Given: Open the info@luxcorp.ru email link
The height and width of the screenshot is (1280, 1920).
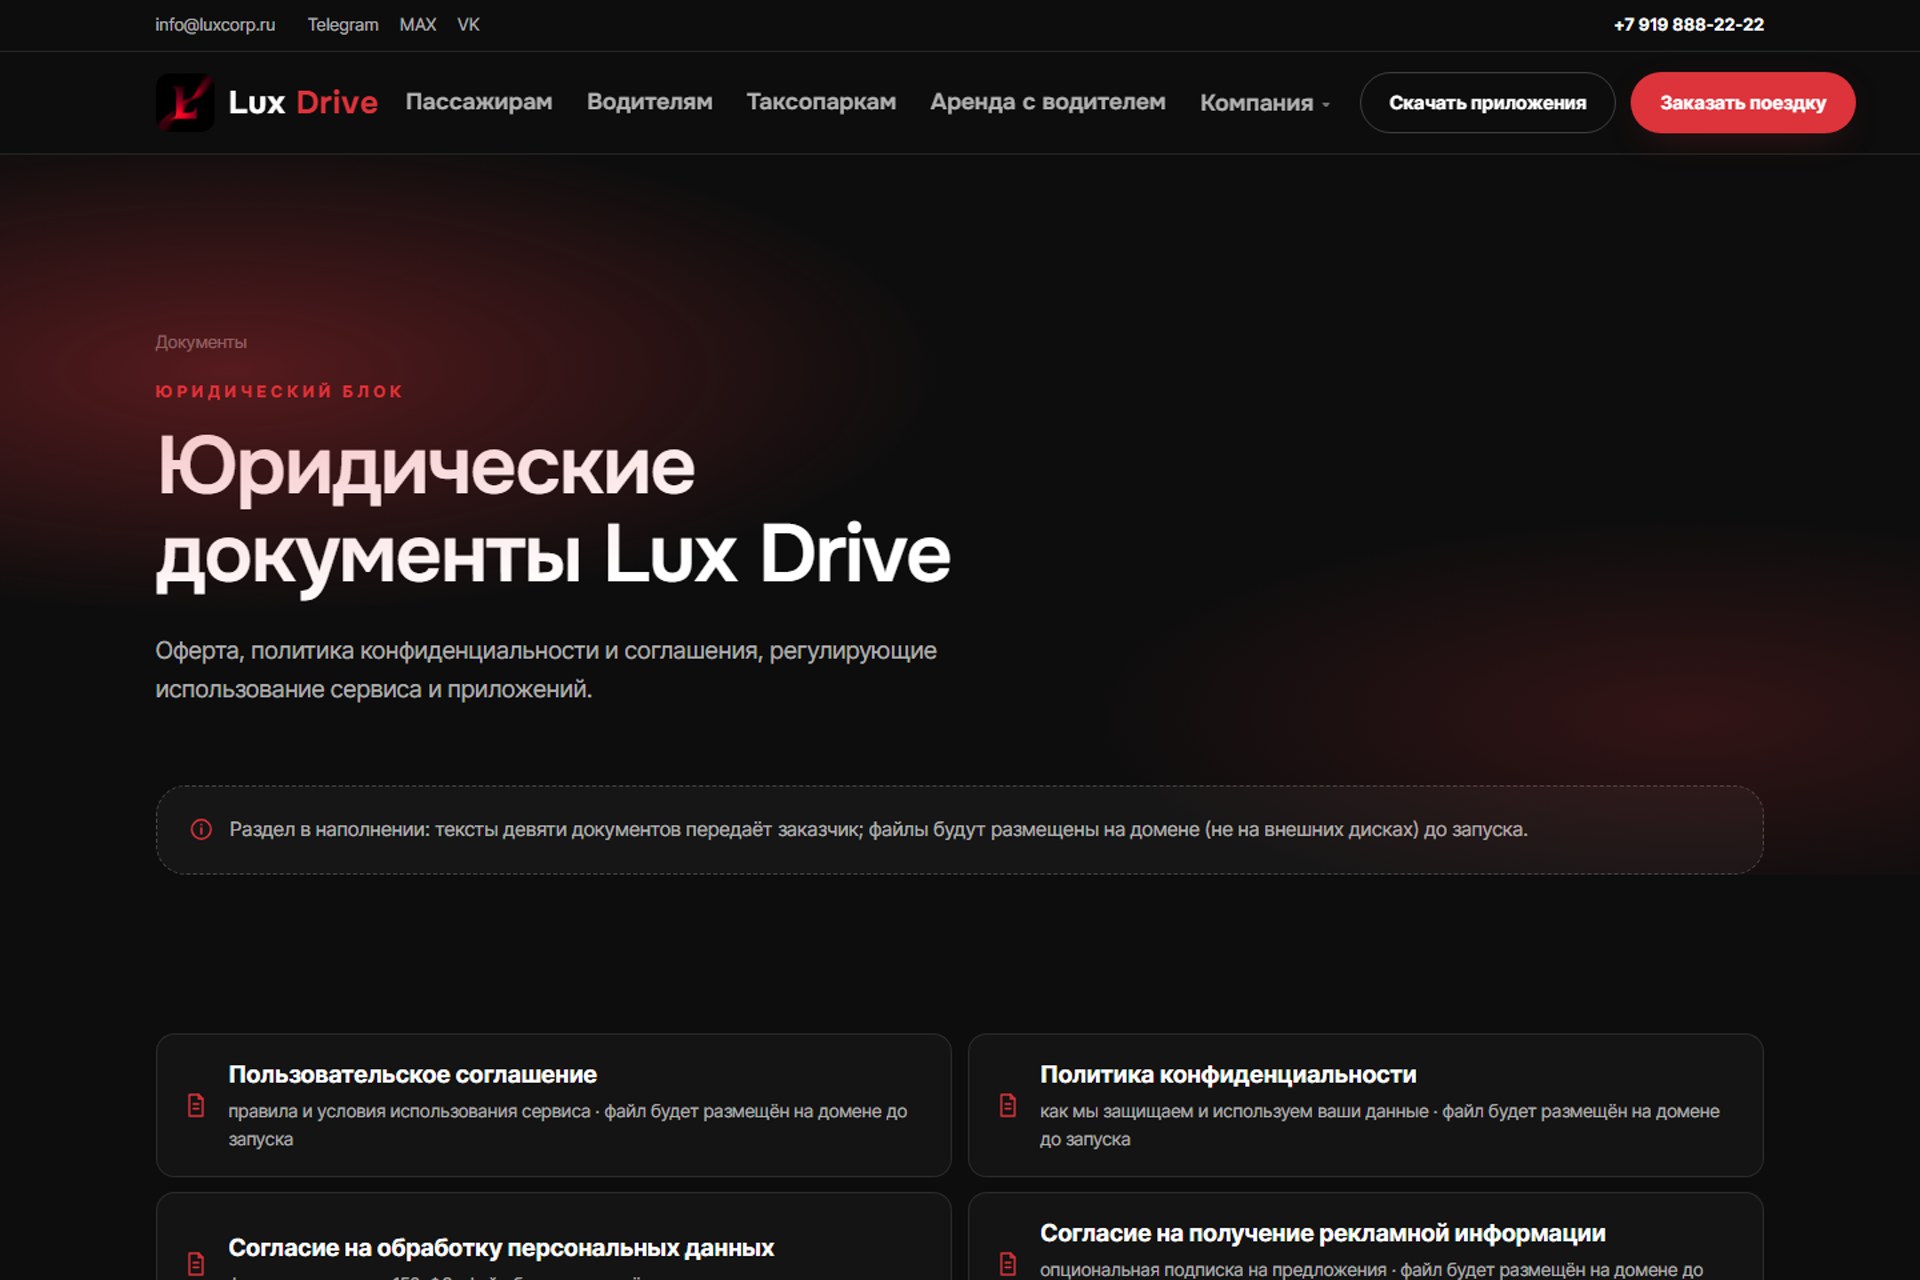Looking at the screenshot, I should 215,25.
